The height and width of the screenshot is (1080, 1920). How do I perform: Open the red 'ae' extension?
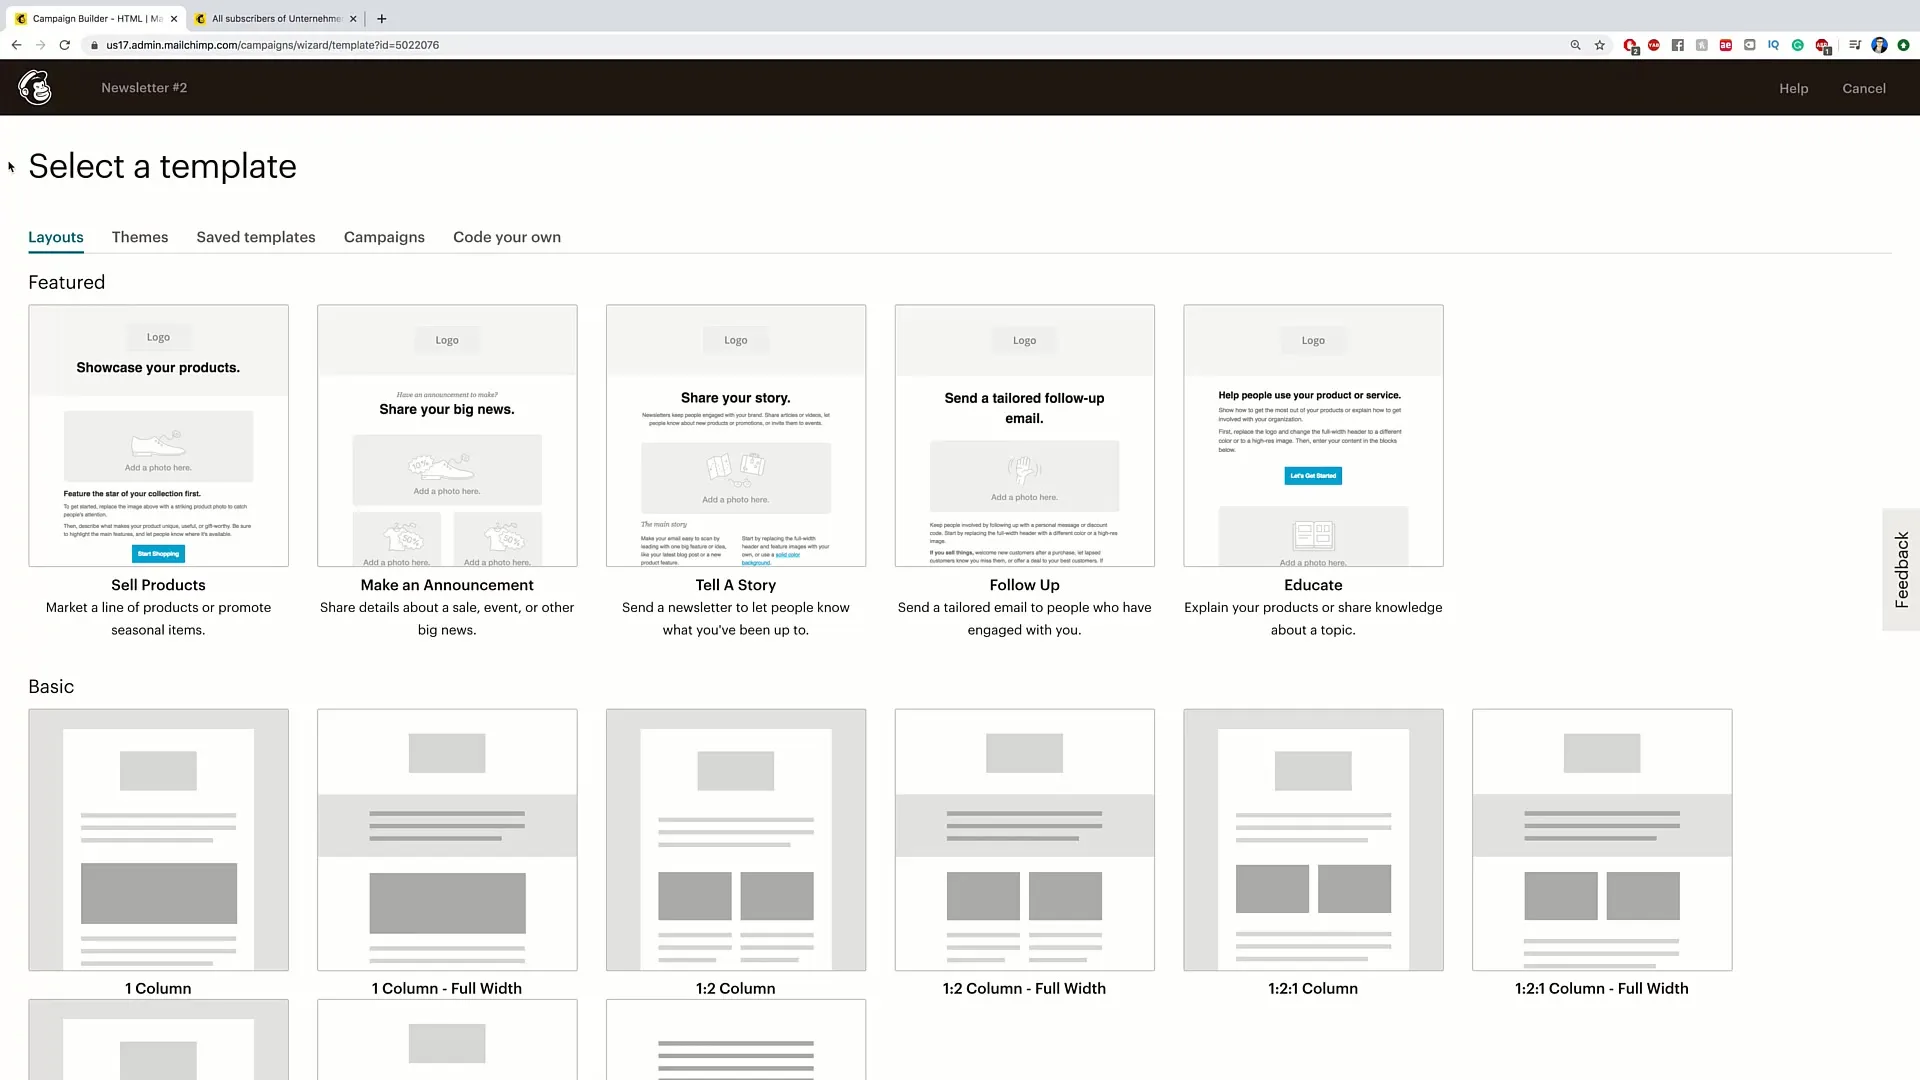pyautogui.click(x=1726, y=45)
